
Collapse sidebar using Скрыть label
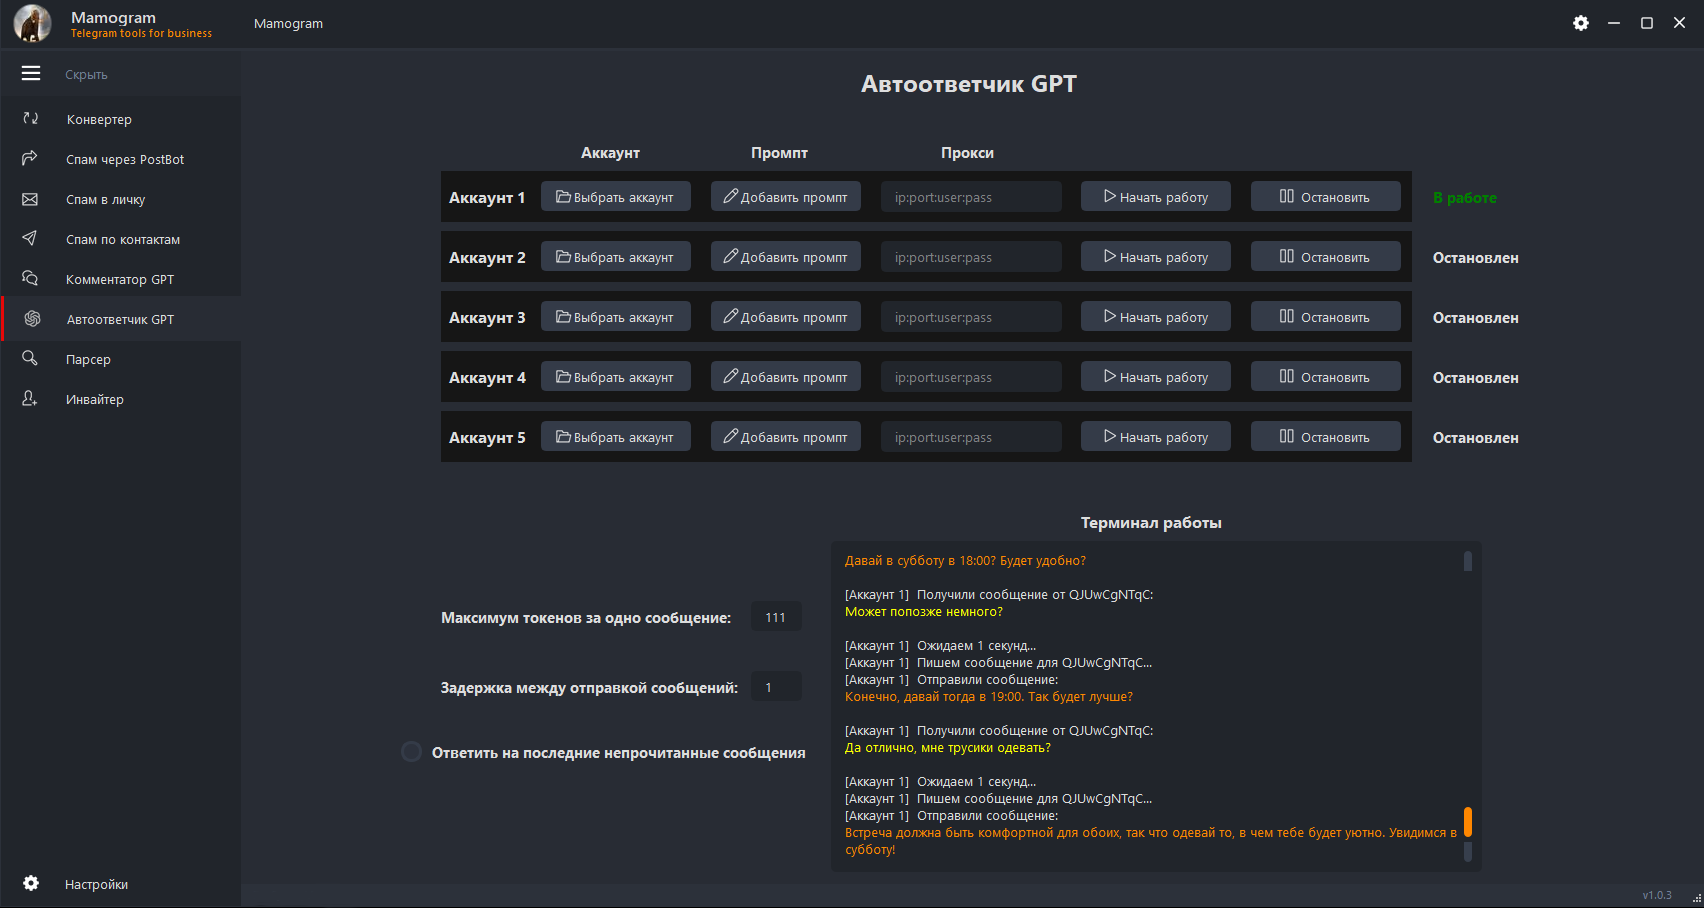[87, 74]
